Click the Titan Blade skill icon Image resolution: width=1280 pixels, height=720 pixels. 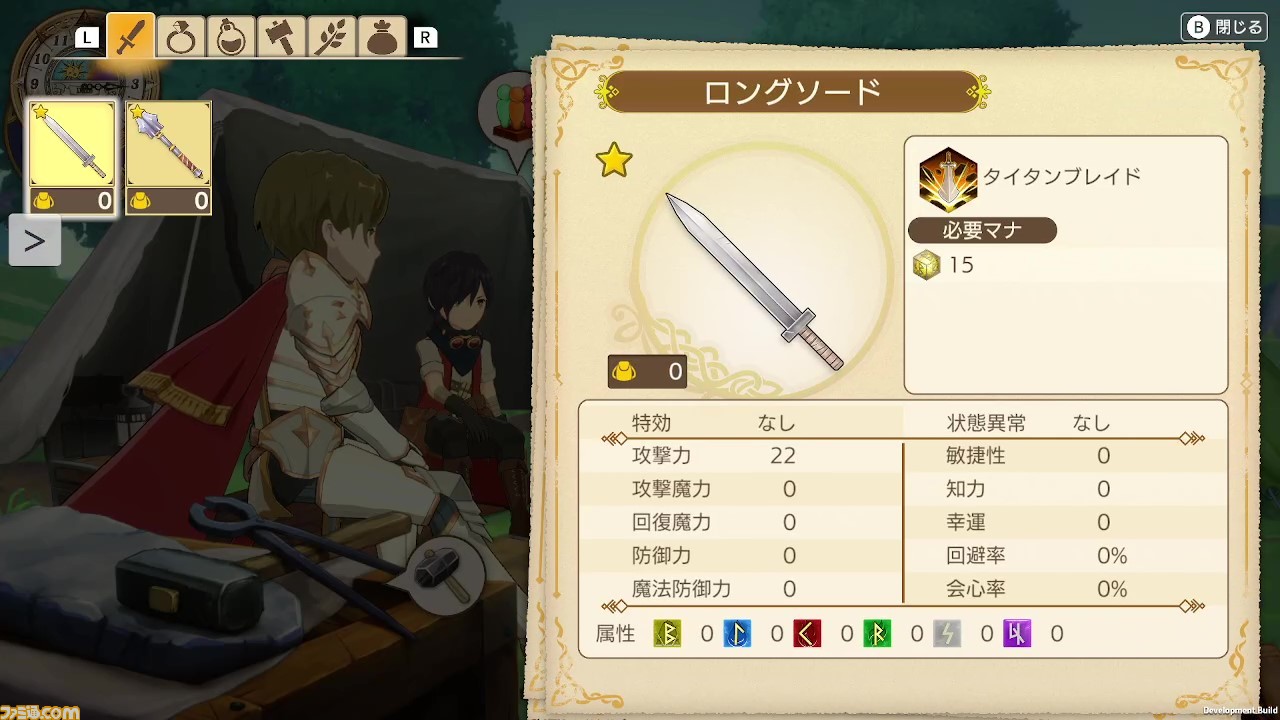[x=947, y=180]
